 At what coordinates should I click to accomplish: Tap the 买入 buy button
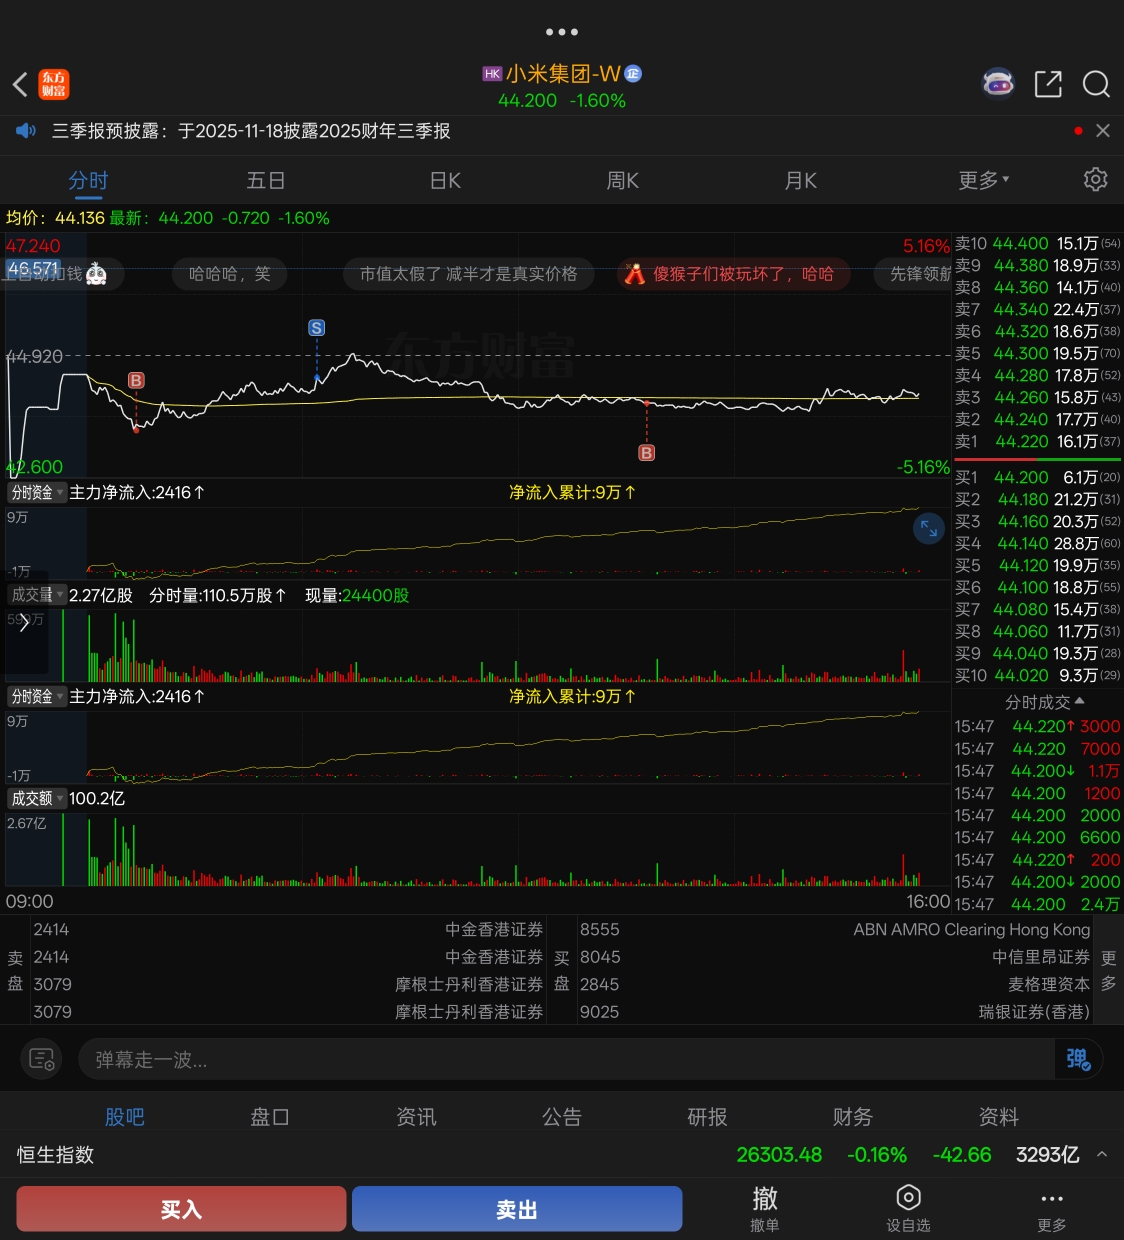(181, 1209)
